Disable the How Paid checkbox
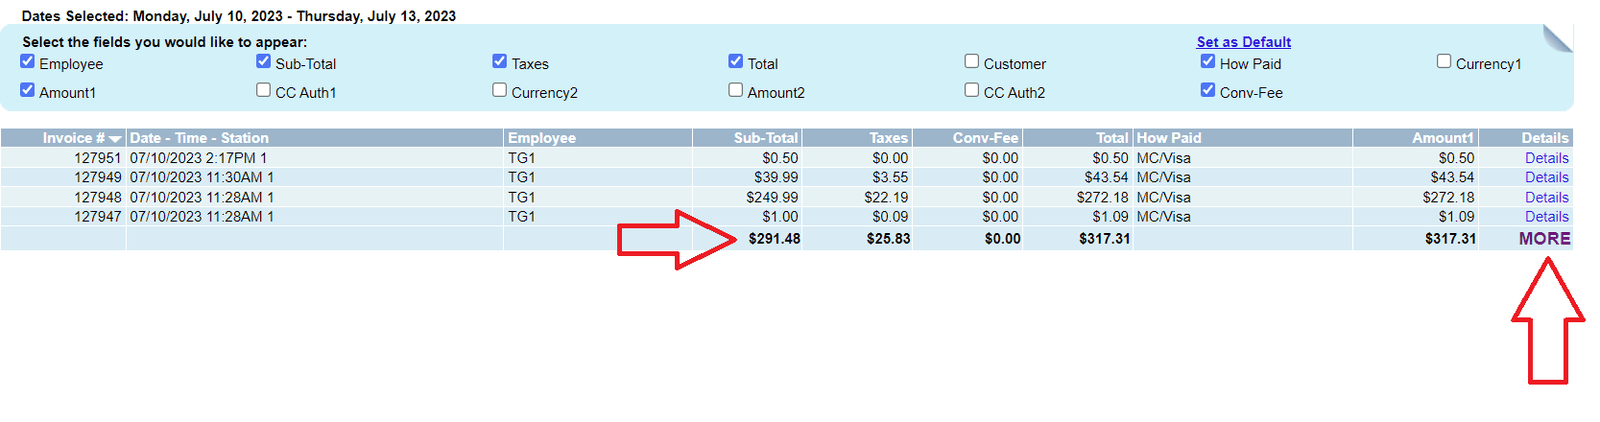The image size is (1600, 422). point(1207,62)
